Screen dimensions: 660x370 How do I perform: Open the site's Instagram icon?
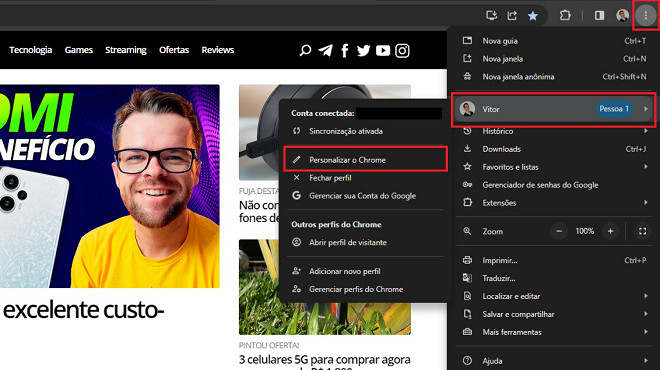[402, 51]
